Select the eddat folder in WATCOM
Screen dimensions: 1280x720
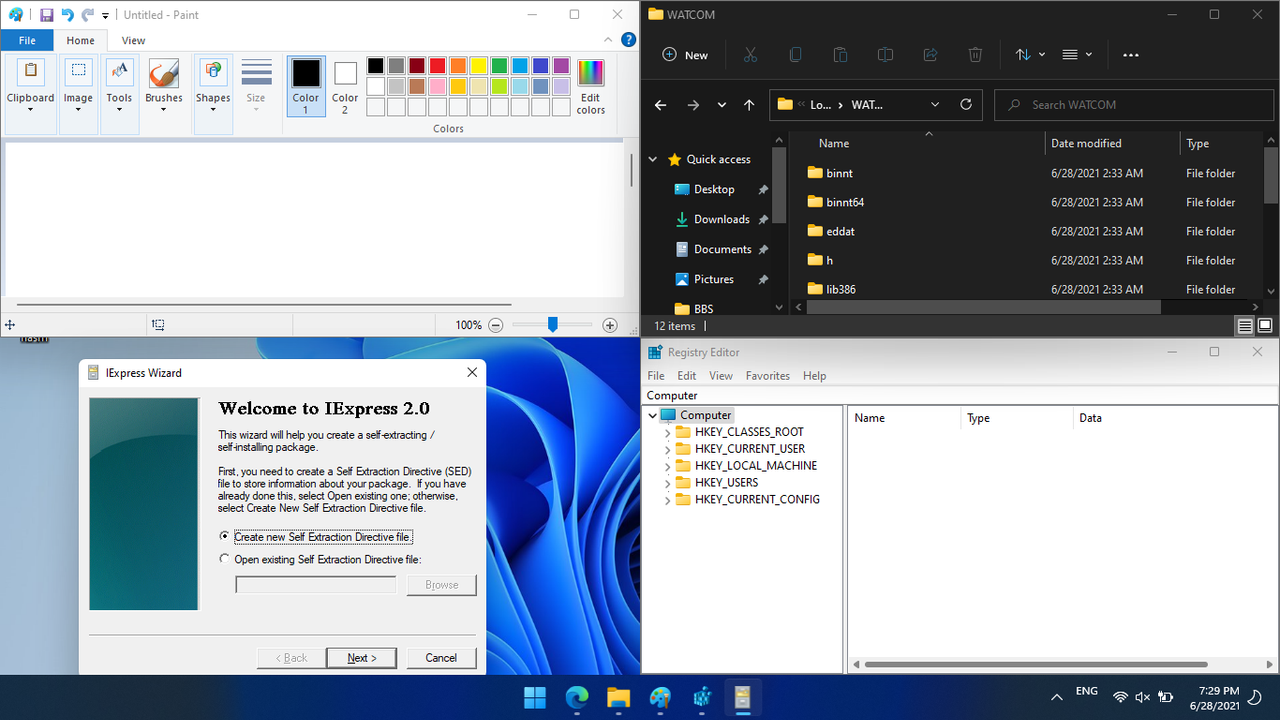pos(840,232)
